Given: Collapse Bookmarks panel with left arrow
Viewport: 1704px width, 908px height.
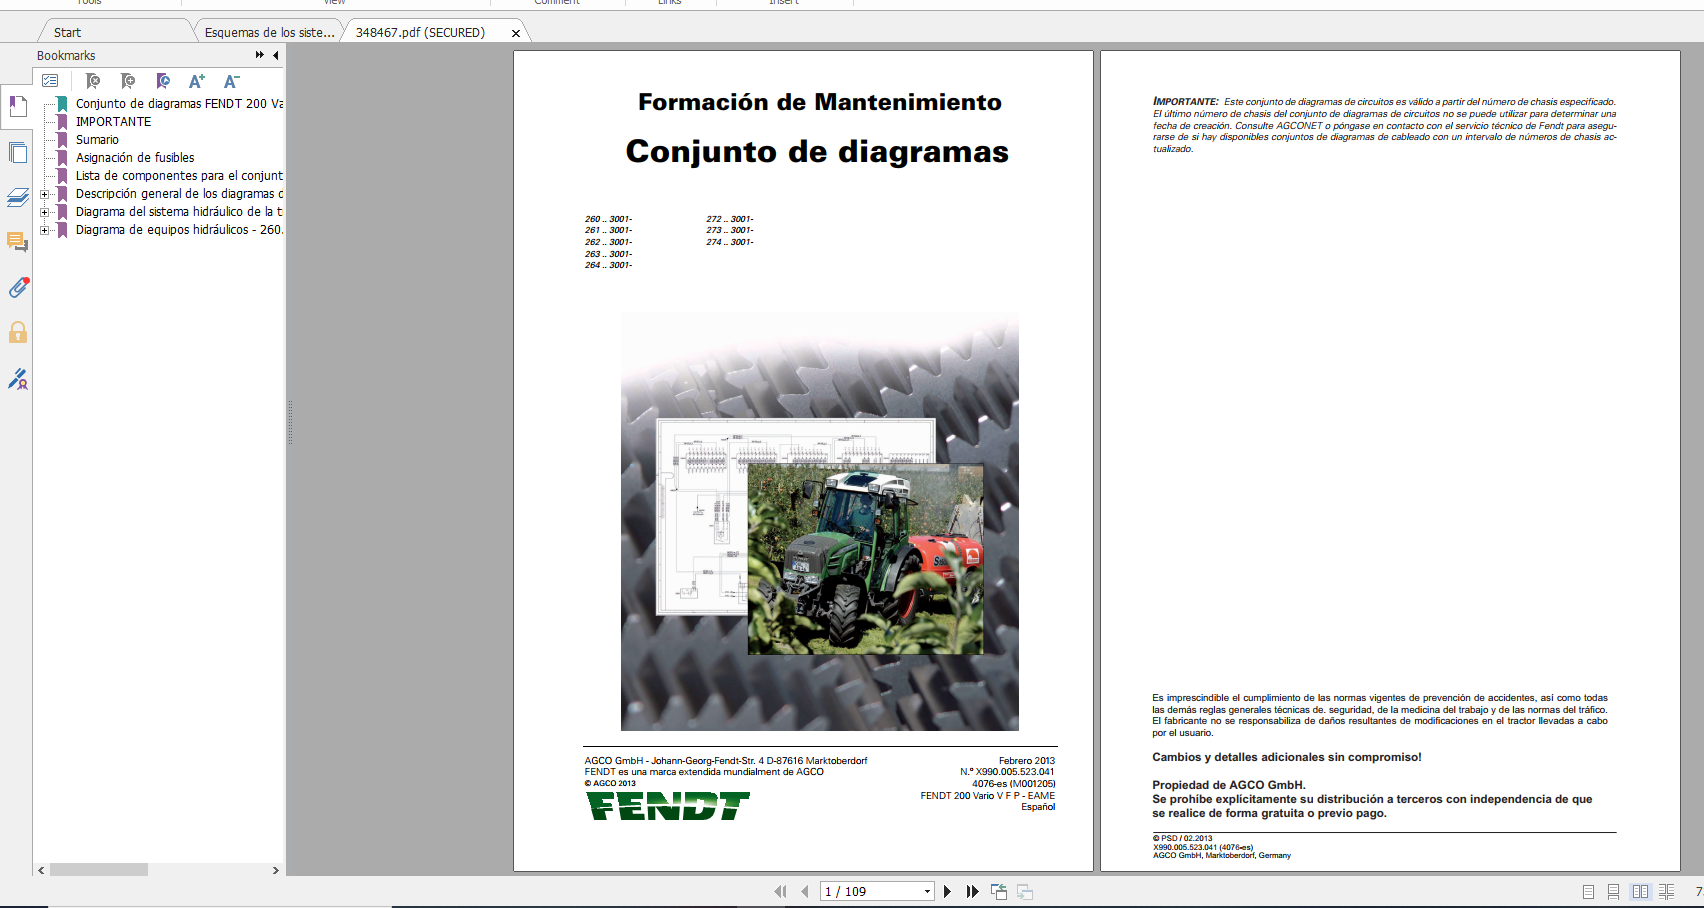Looking at the screenshot, I should (275, 55).
